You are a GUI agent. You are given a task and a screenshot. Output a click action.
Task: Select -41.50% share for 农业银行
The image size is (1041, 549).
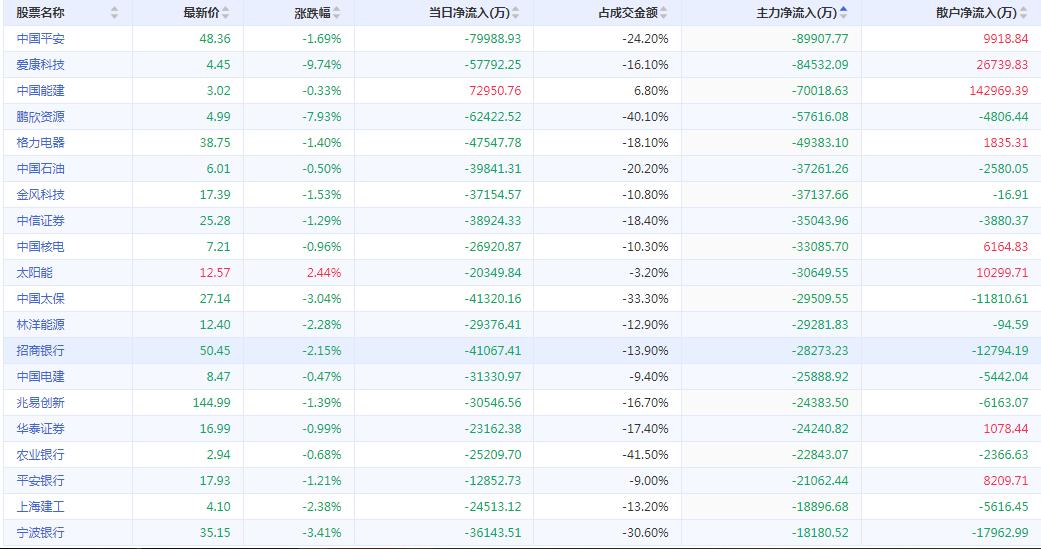(645, 455)
